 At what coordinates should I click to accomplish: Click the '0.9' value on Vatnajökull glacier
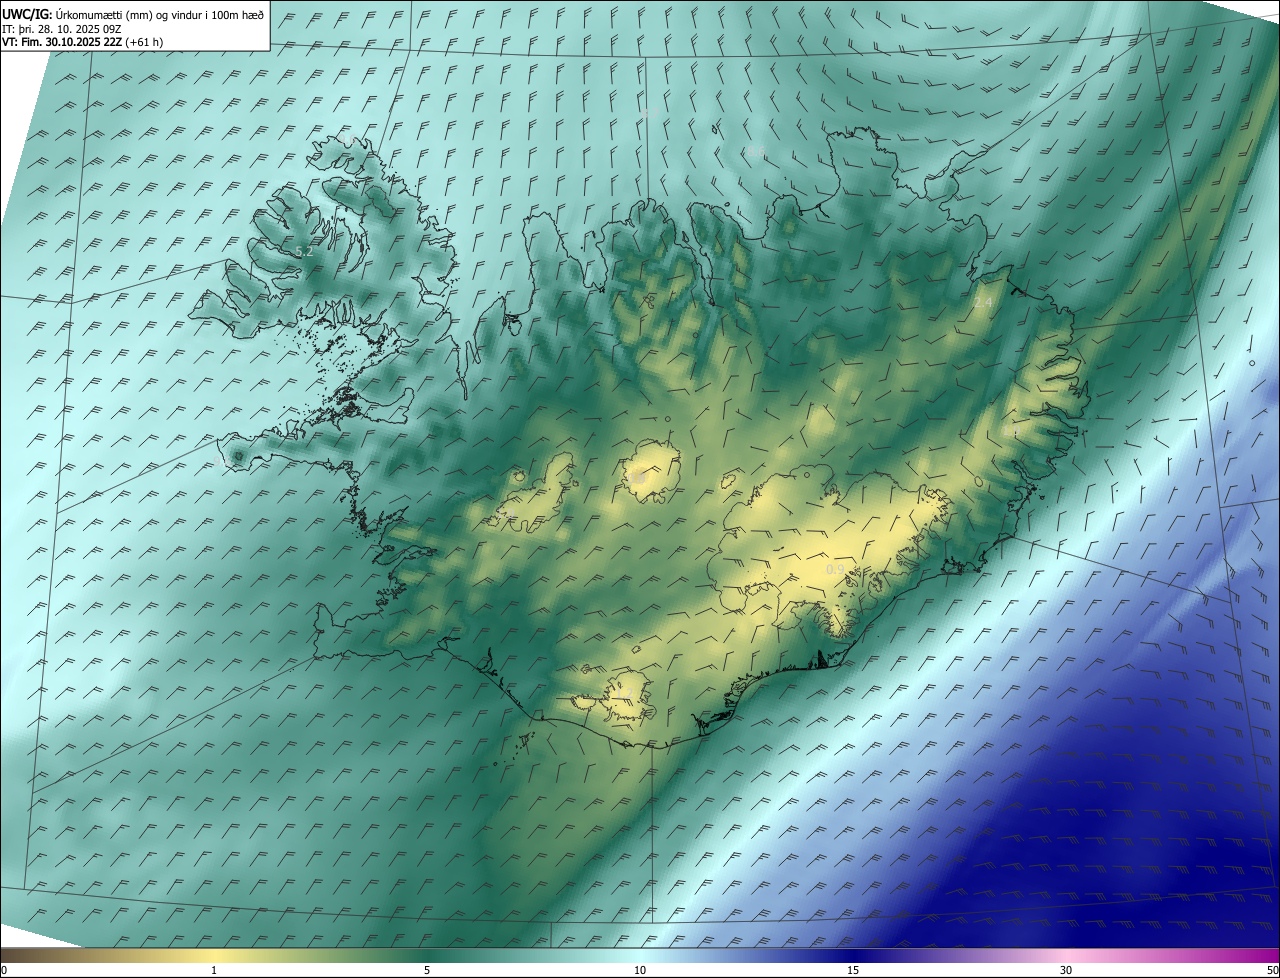pos(835,569)
